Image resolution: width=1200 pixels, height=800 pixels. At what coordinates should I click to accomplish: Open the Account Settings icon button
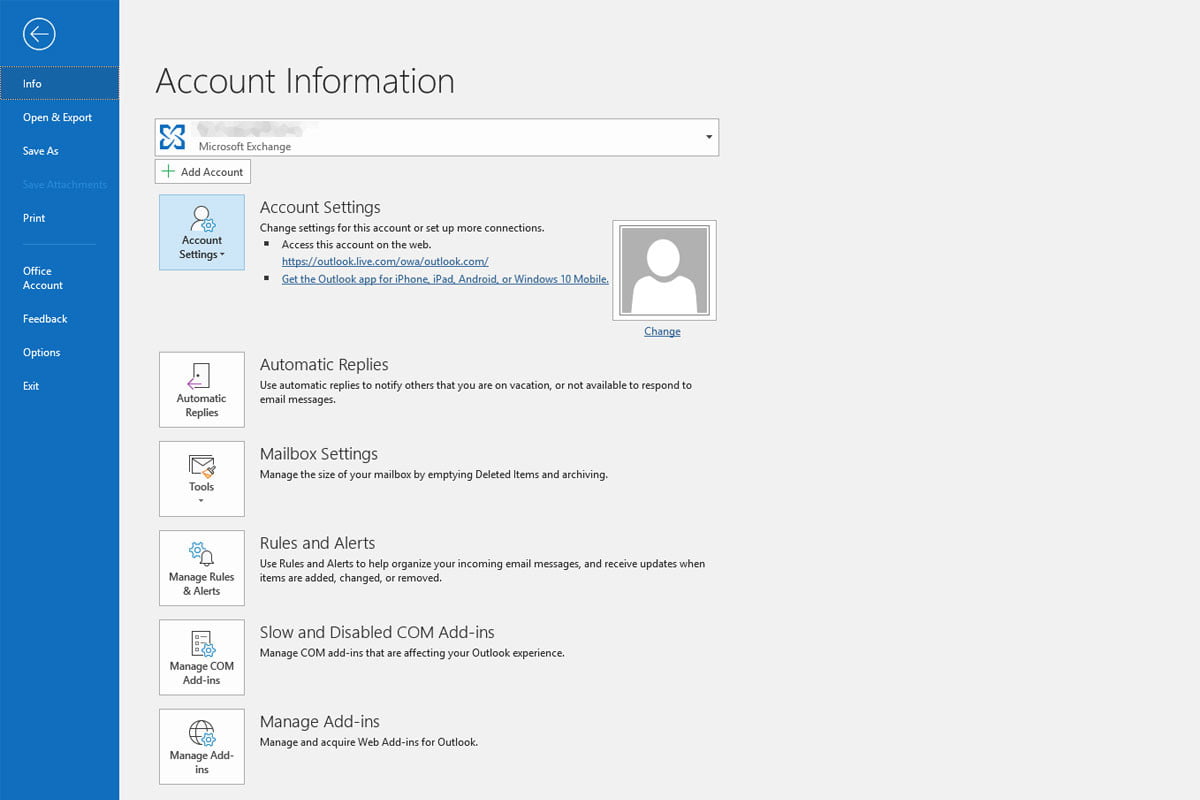click(202, 232)
